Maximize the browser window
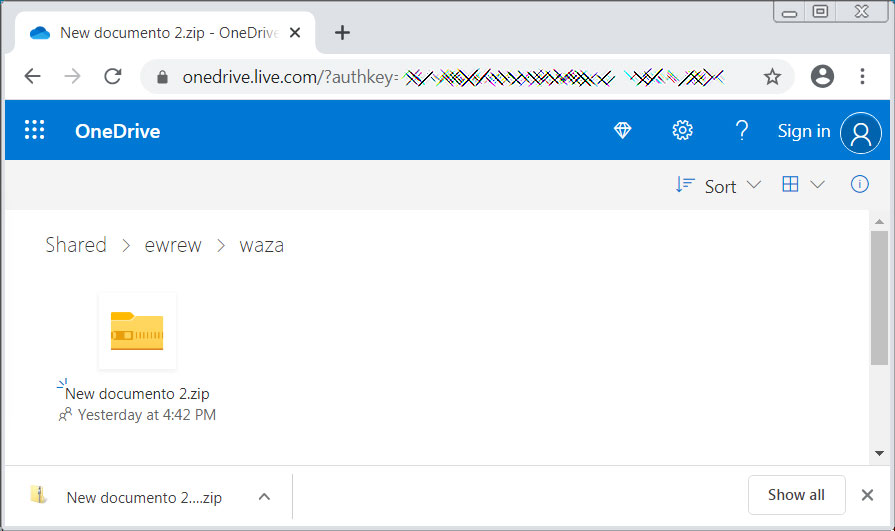 click(x=820, y=11)
